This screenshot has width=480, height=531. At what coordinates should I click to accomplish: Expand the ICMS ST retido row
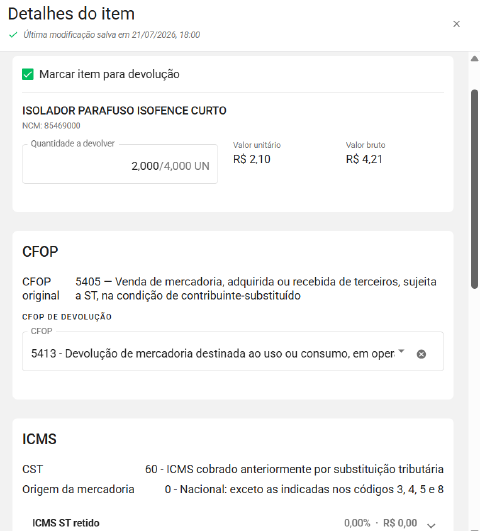(x=431, y=525)
